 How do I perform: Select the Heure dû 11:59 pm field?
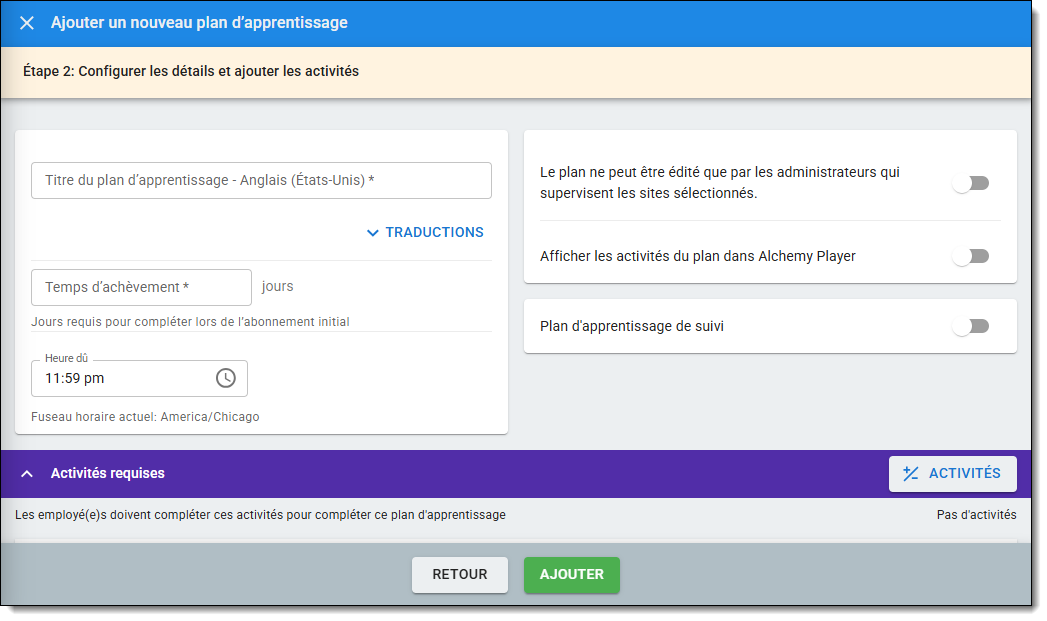pos(125,379)
